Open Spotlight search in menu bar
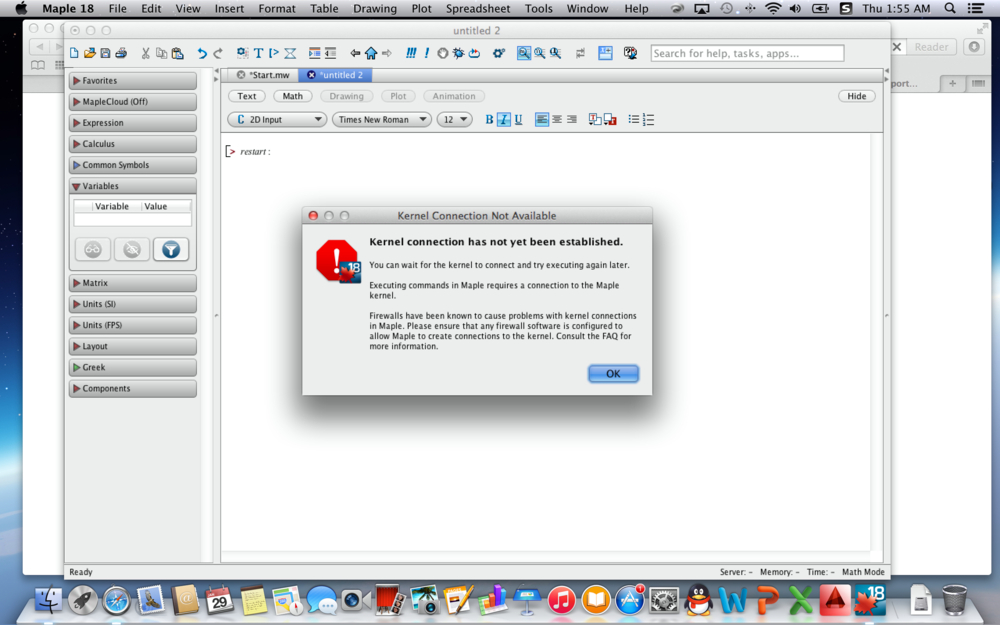The image size is (1000, 625). (950, 8)
